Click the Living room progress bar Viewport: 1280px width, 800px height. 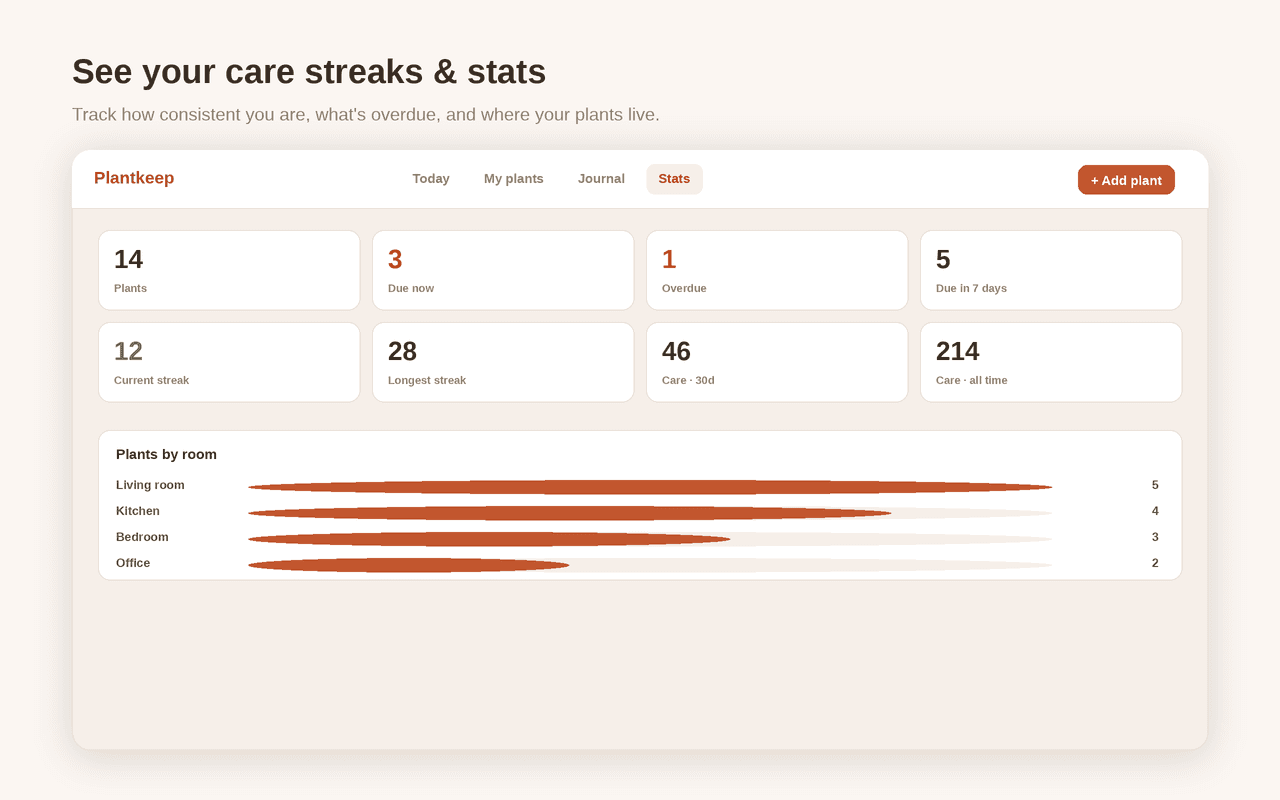tap(650, 487)
